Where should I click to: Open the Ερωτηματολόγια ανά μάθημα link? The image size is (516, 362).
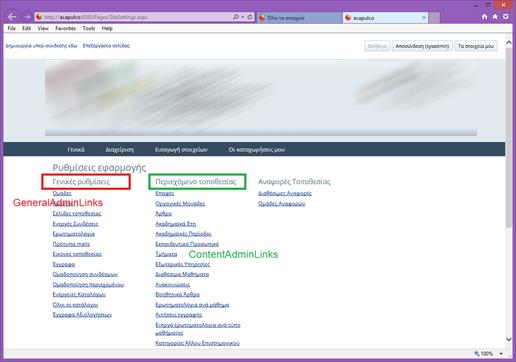[192, 305]
